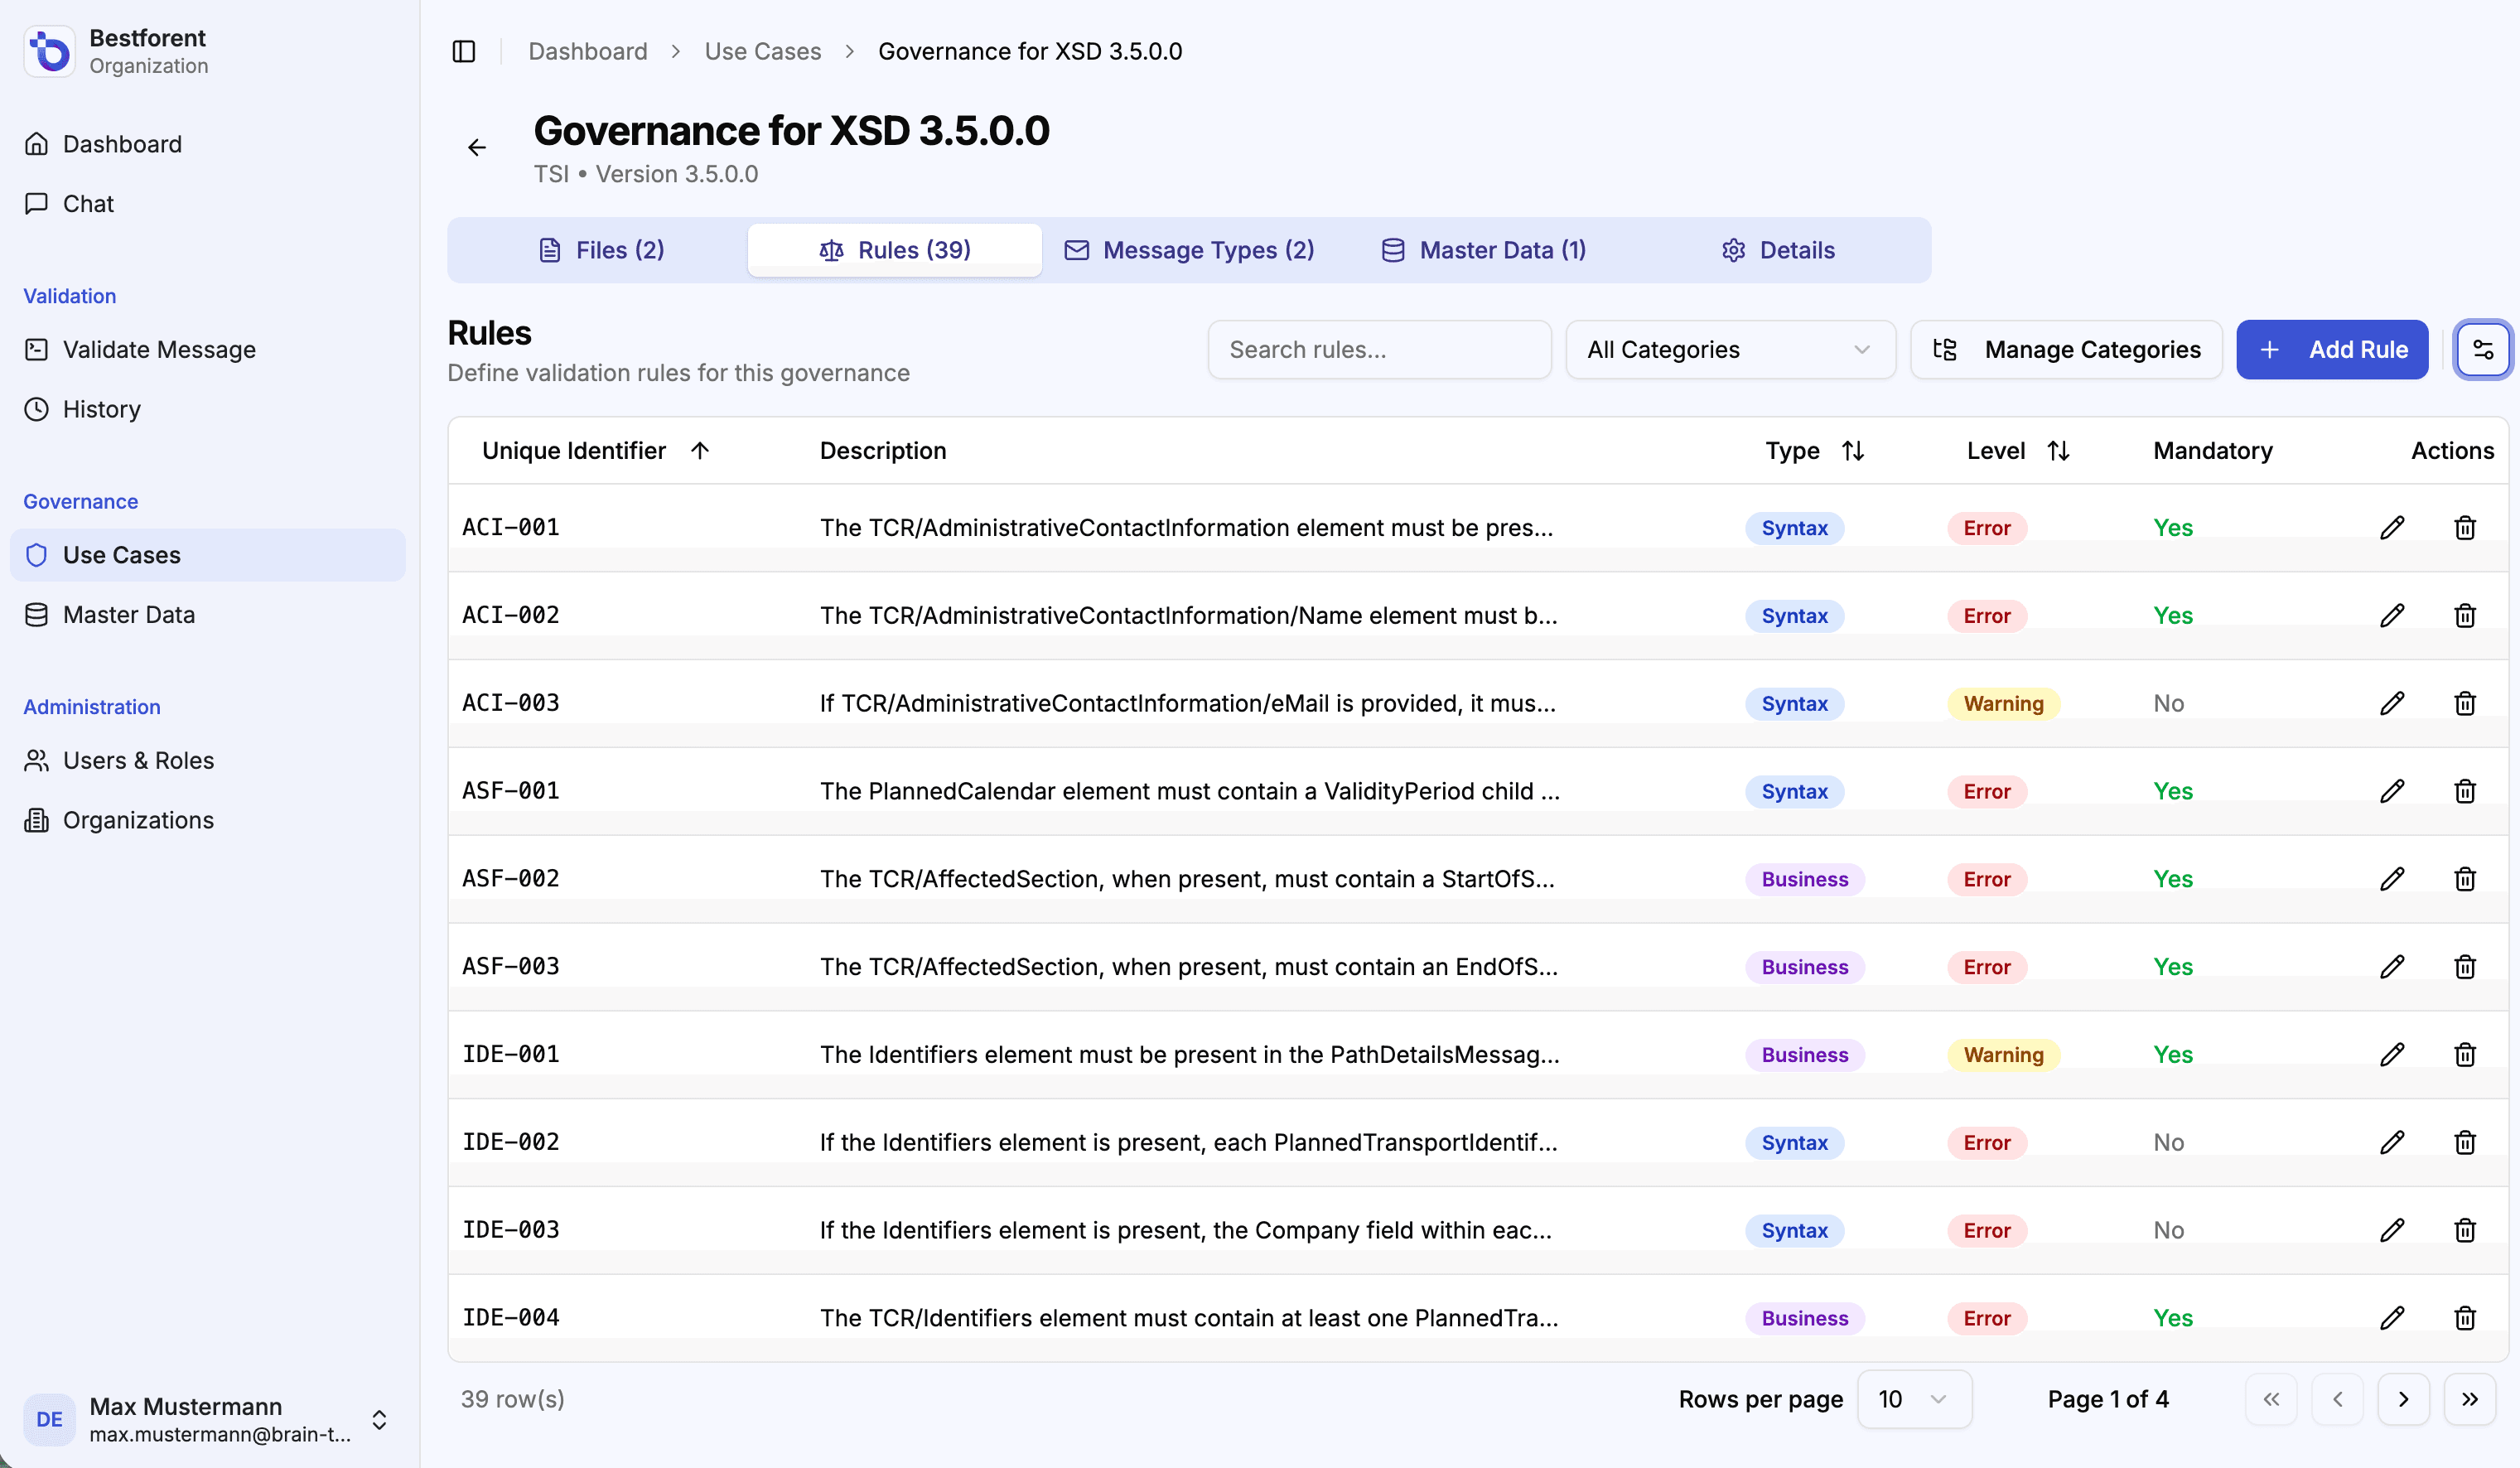Viewport: 2520px width, 1468px height.
Task: Switch to the Message Types tab
Action: pos(1190,250)
